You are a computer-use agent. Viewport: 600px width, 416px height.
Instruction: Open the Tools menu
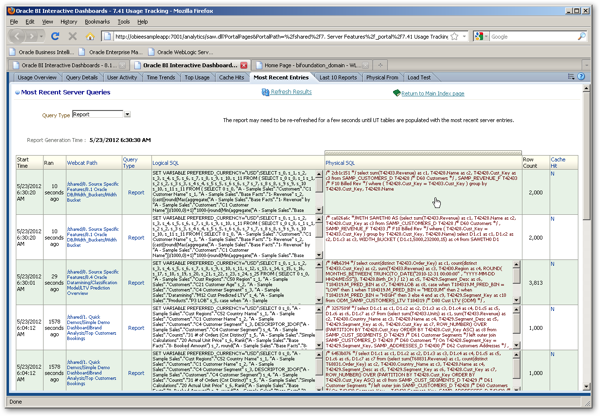click(x=124, y=22)
